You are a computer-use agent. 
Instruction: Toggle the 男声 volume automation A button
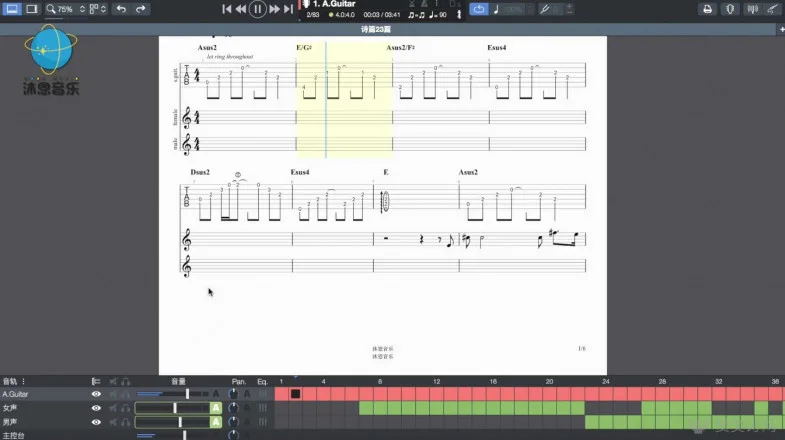coord(216,422)
